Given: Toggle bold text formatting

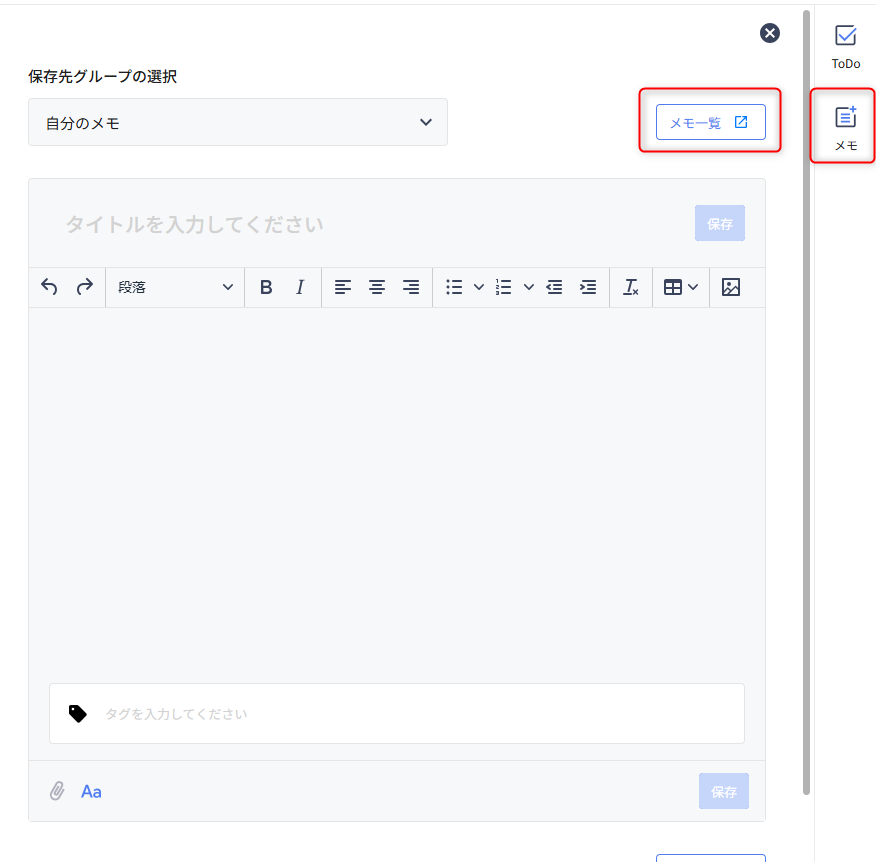Looking at the screenshot, I should 266,287.
